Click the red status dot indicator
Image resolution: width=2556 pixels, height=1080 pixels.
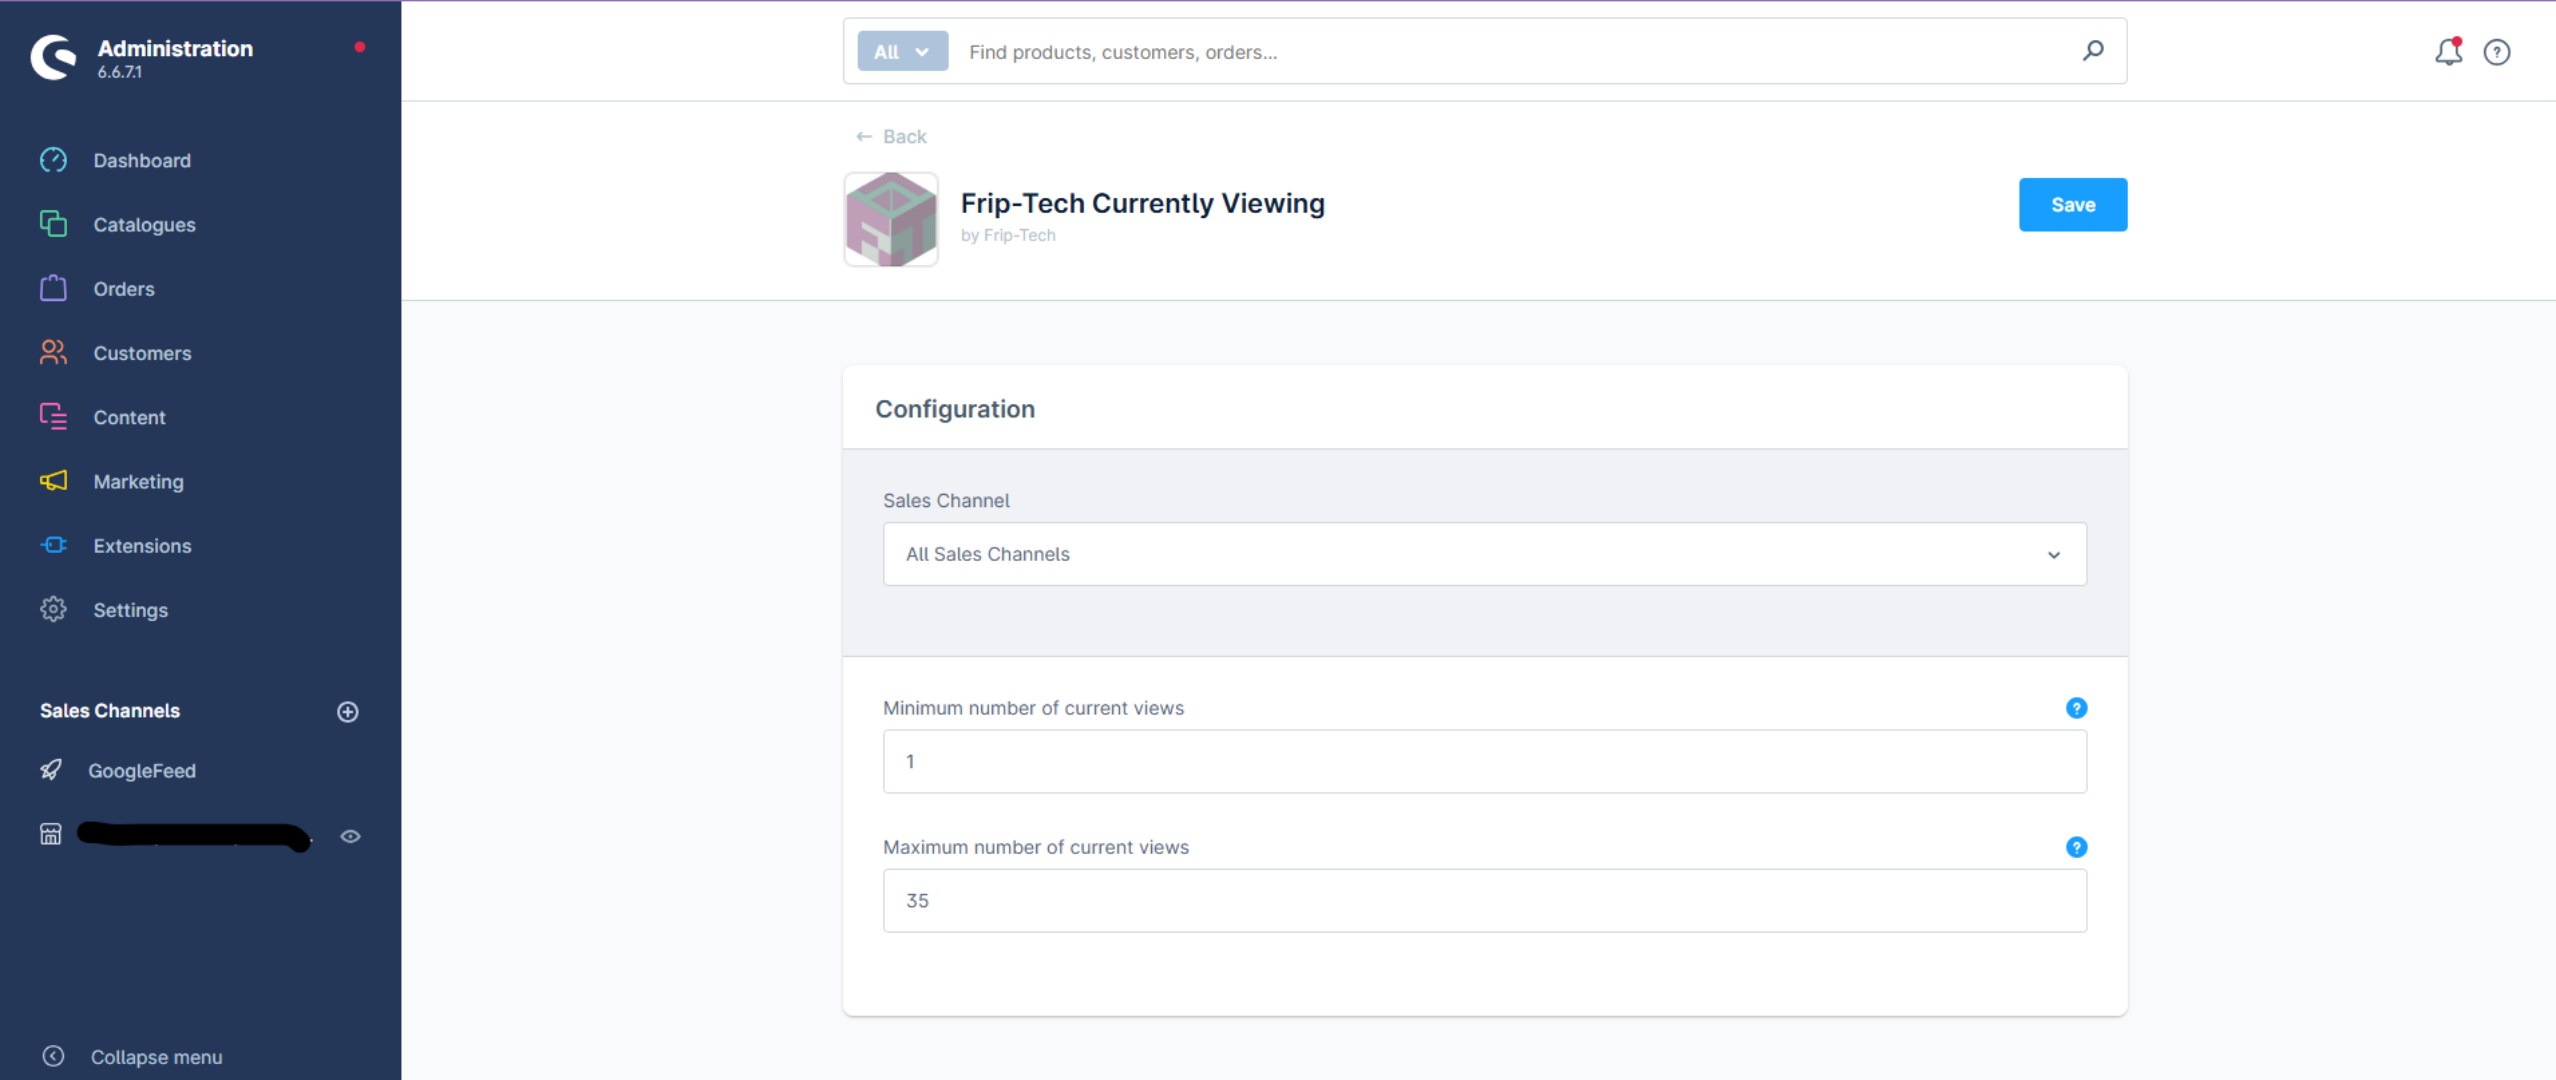[x=360, y=47]
